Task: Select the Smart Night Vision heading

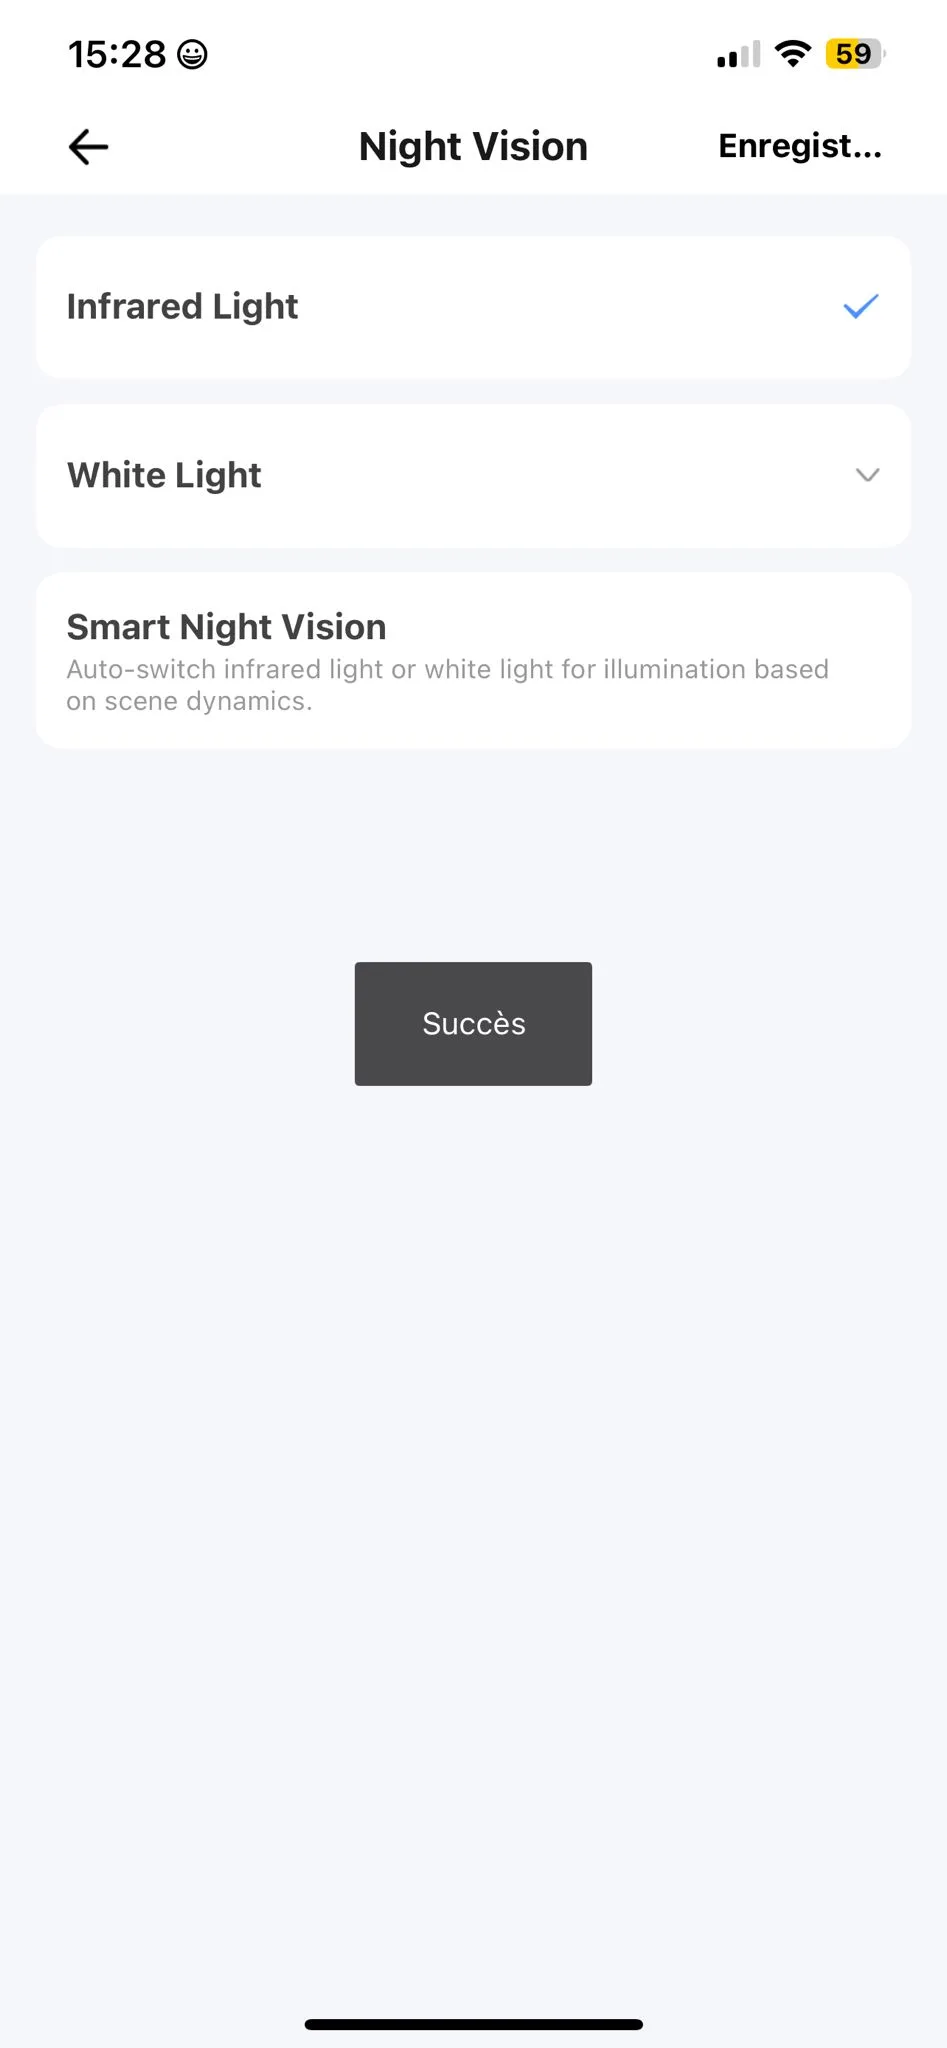Action: (226, 627)
